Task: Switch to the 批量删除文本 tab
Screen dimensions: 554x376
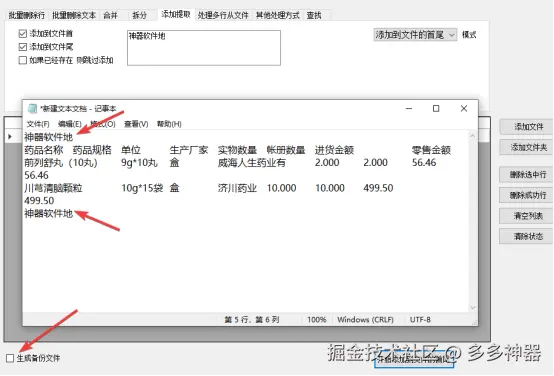Action: tap(74, 15)
